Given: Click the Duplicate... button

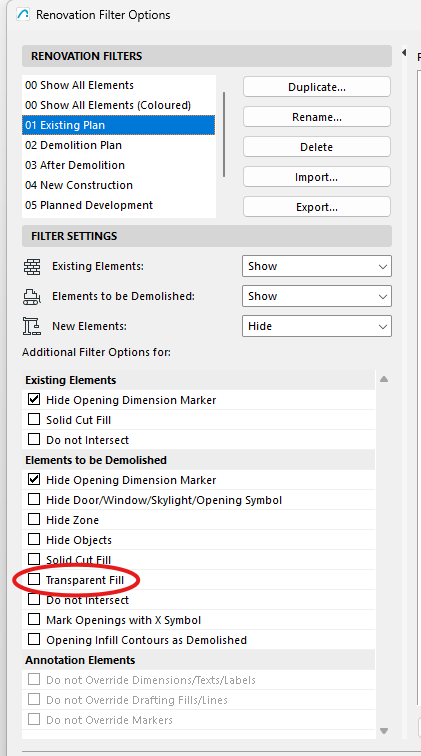Looking at the screenshot, I should point(317,87).
